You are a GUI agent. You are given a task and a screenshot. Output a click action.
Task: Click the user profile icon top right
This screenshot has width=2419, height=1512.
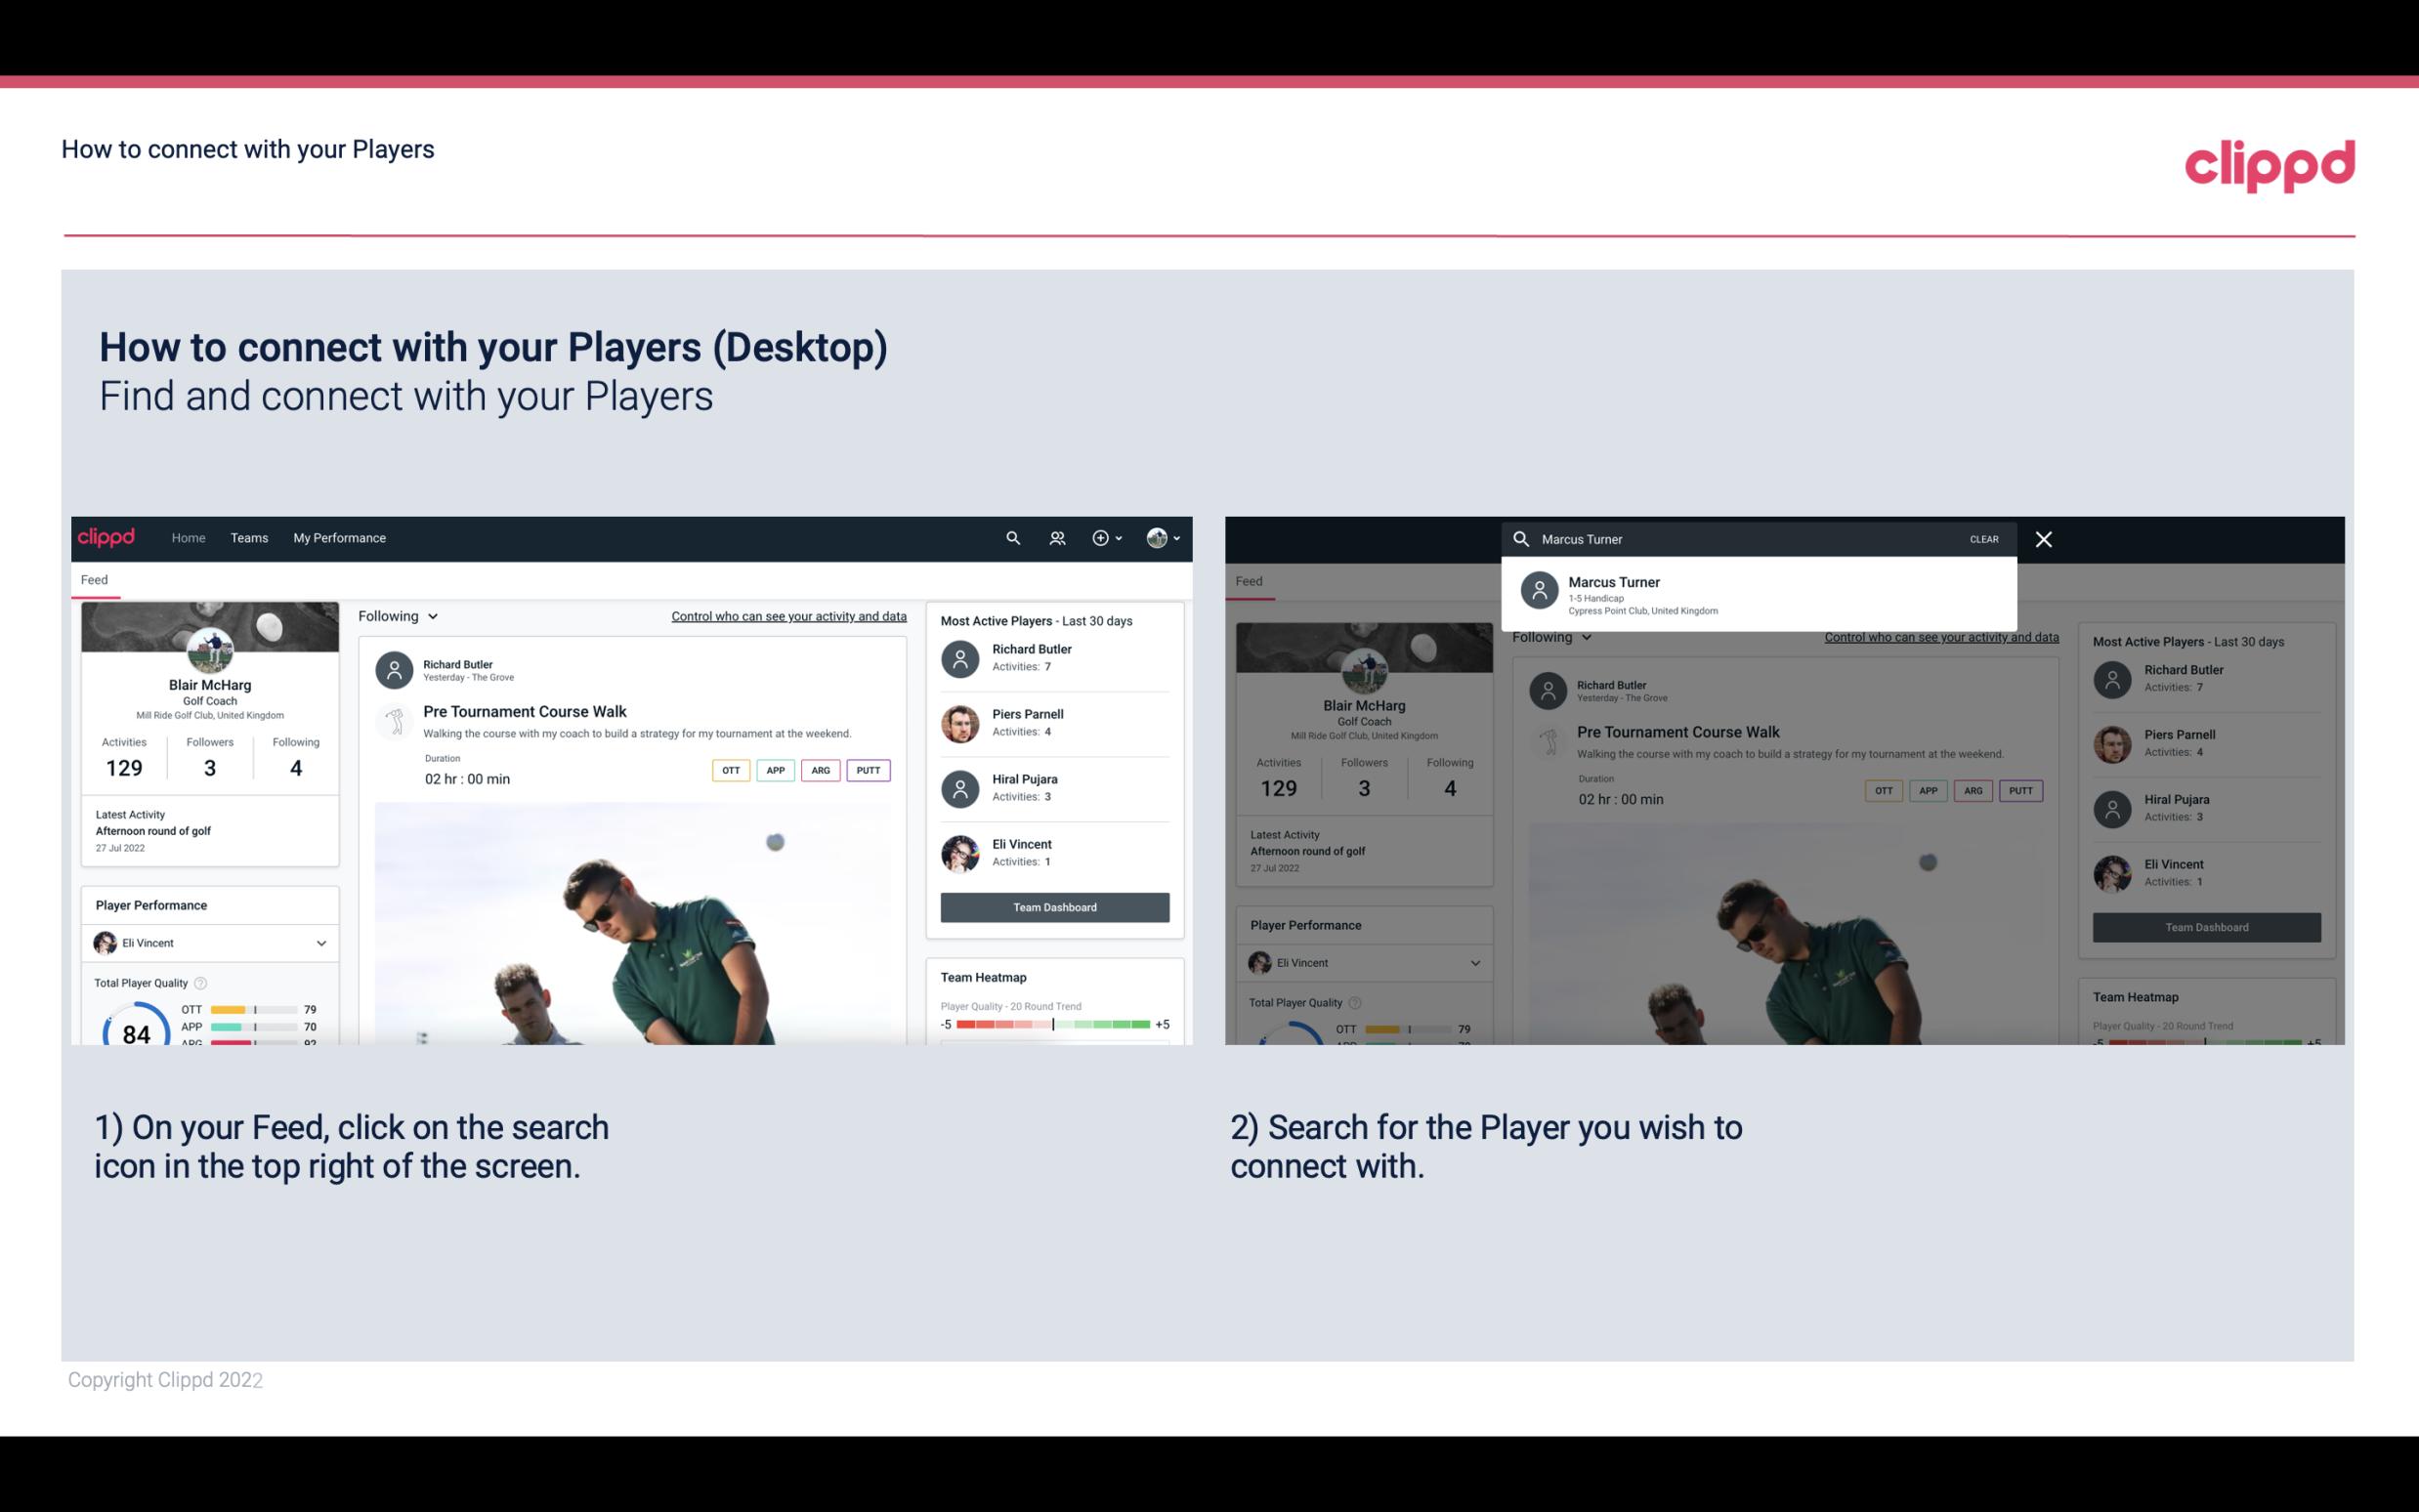click(x=1158, y=536)
